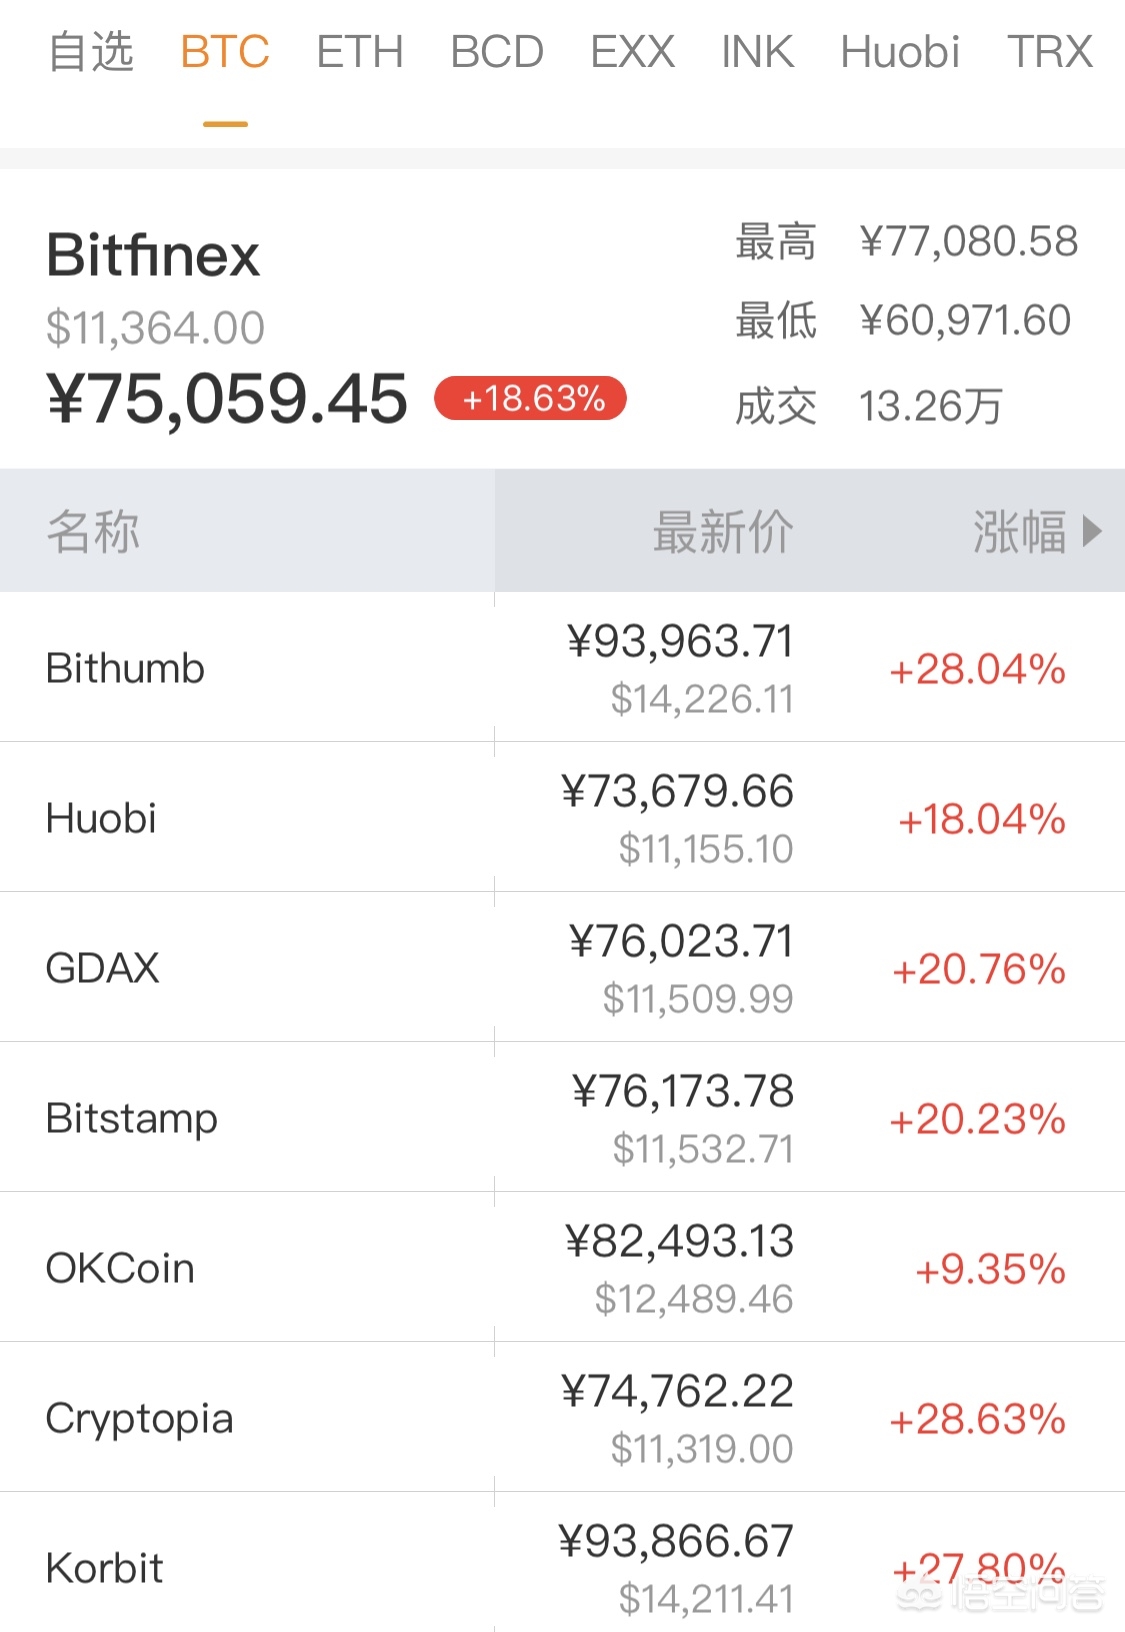
Task: Click the 名称 column header
Action: point(93,531)
